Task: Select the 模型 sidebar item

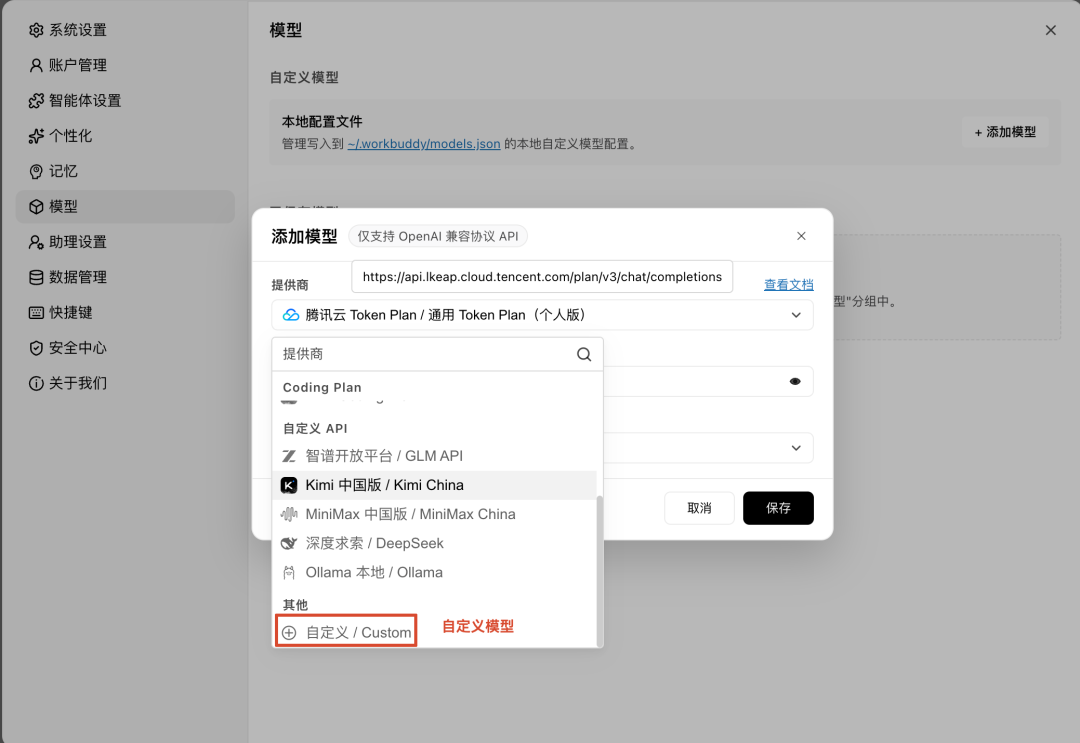Action: pos(125,207)
